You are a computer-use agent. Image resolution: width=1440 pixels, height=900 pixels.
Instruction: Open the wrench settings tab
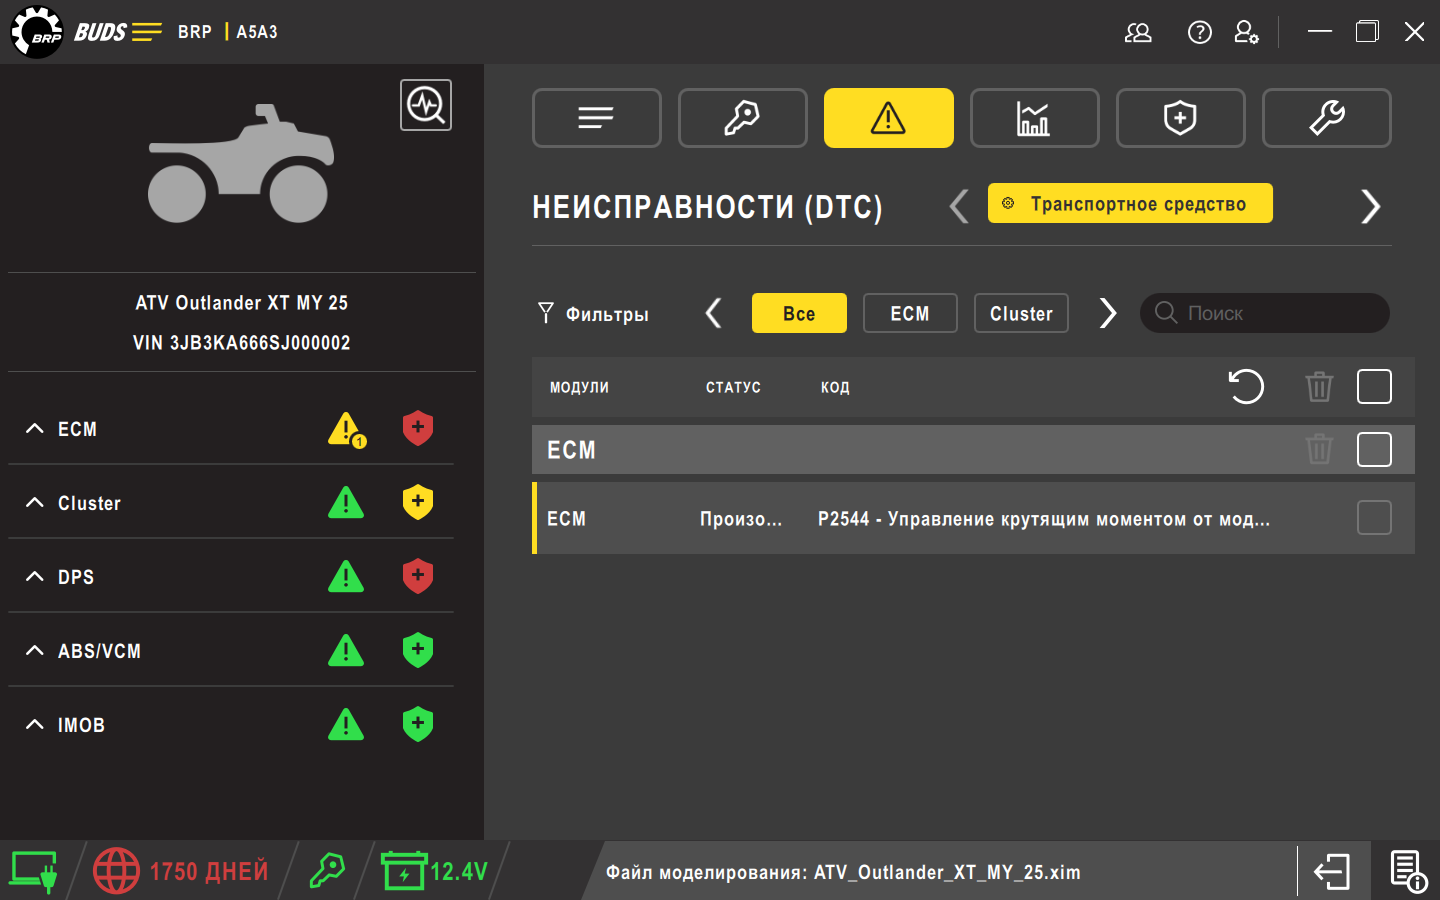pos(1327,118)
